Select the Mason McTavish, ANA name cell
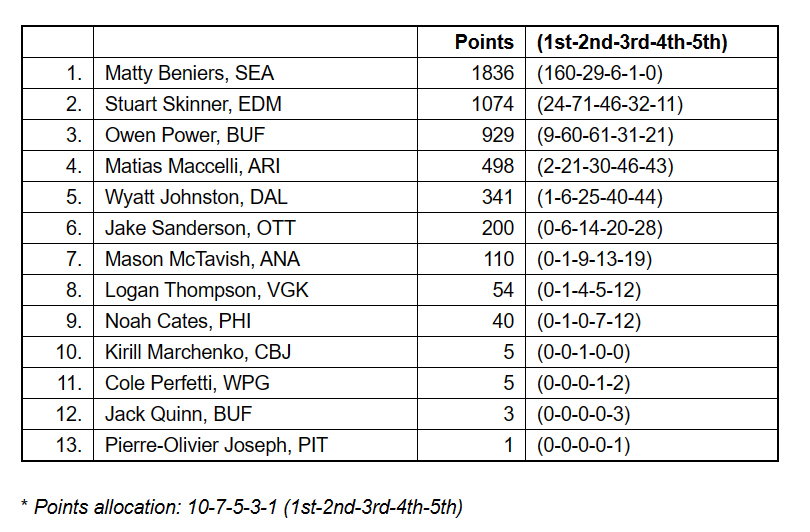Screen dimensions: 810x532 pyautogui.click(x=202, y=259)
